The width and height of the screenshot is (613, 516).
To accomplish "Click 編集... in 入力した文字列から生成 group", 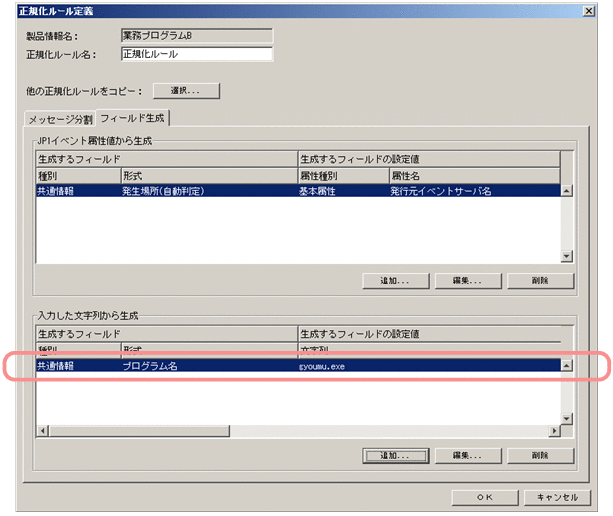I will pyautogui.click(x=468, y=455).
